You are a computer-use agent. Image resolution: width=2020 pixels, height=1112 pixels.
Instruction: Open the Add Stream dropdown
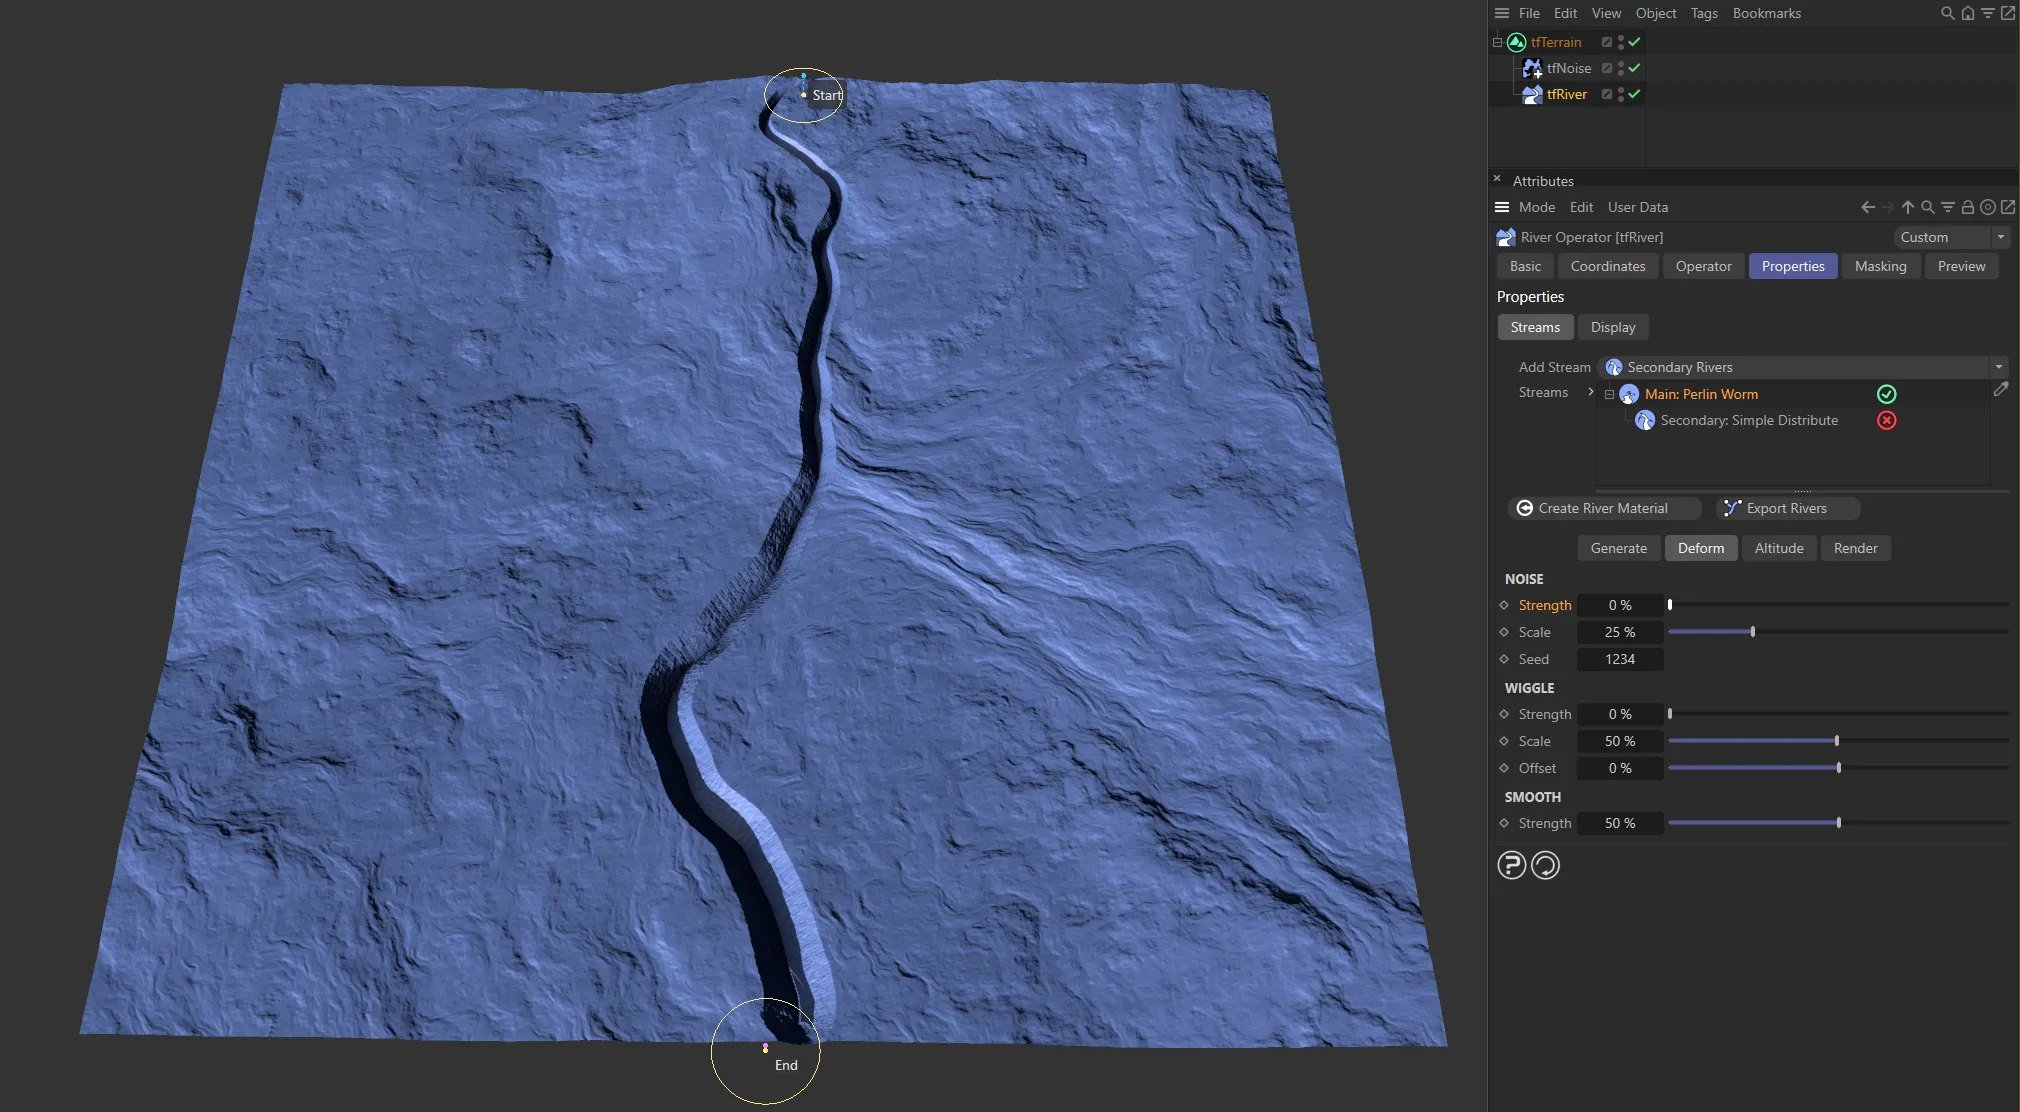point(1998,367)
